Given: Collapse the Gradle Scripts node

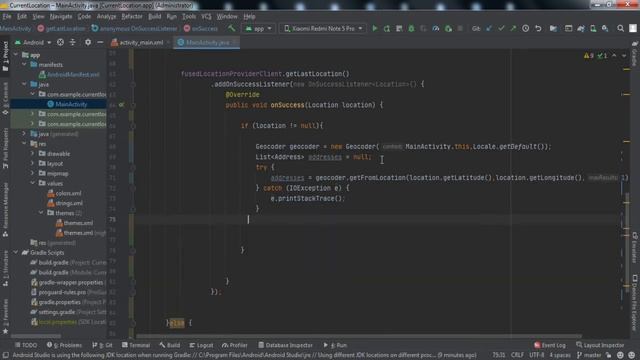Looking at the screenshot, I should [x=16, y=253].
